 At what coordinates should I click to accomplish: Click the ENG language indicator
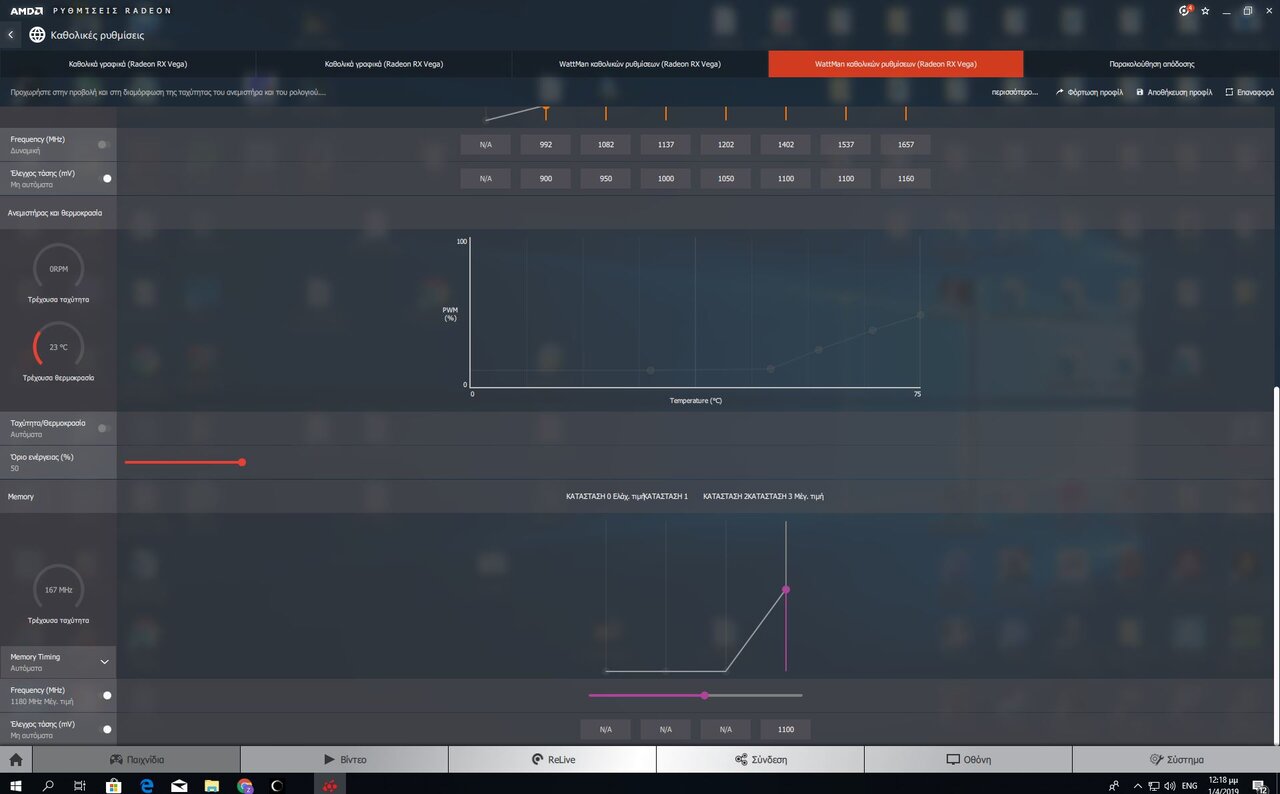[1189, 785]
